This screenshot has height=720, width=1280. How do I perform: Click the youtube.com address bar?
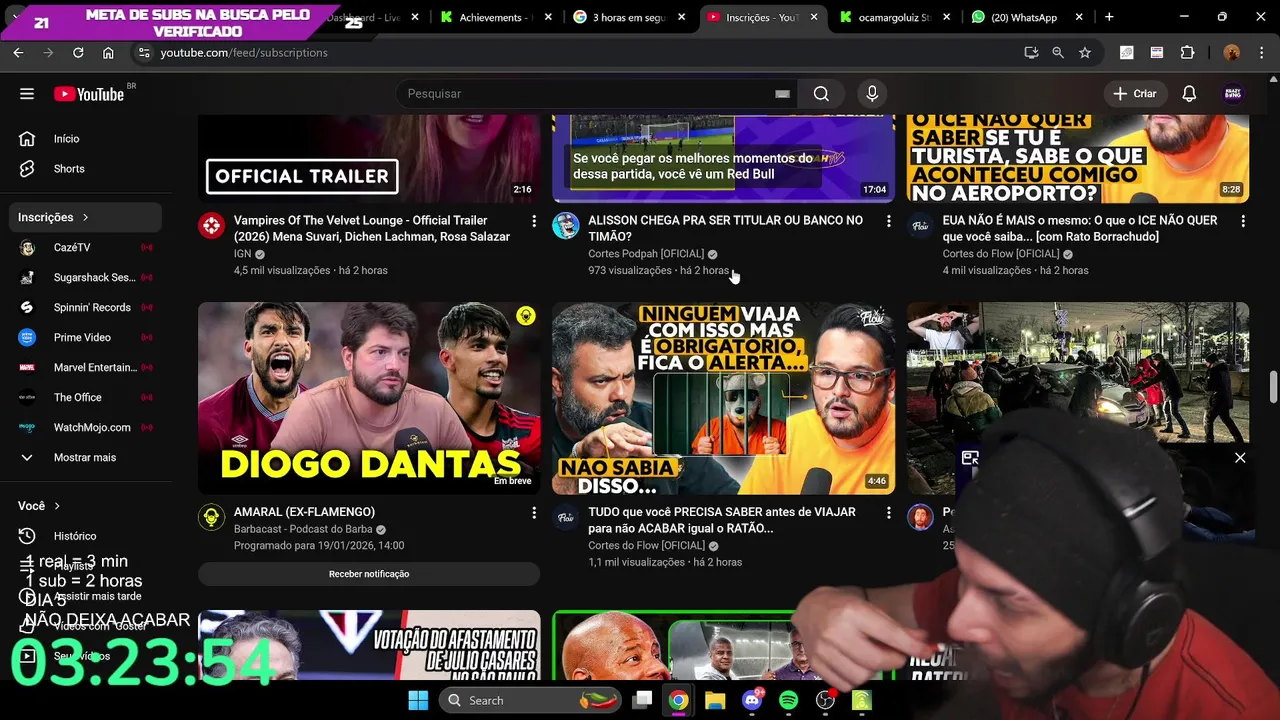pos(244,53)
